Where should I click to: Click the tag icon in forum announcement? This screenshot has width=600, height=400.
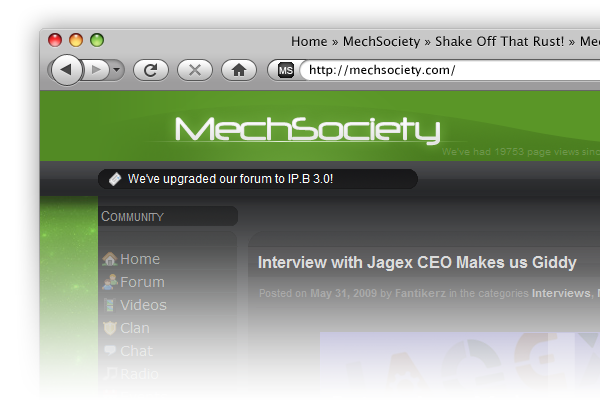click(x=115, y=179)
